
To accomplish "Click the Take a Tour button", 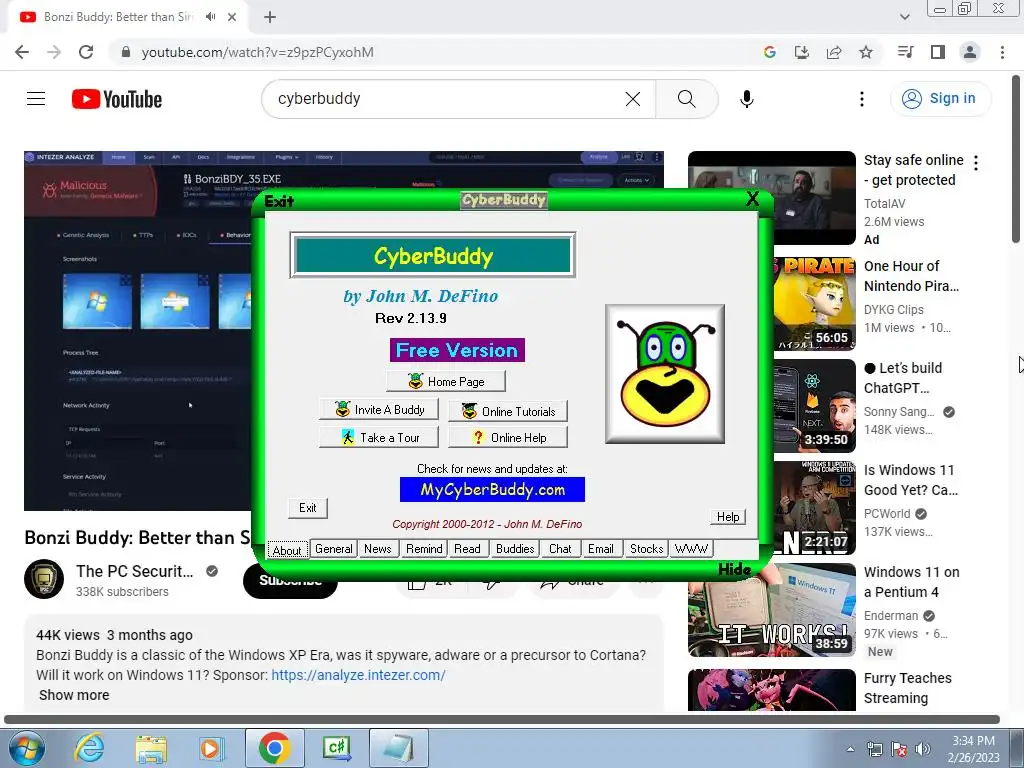I will point(379,438).
